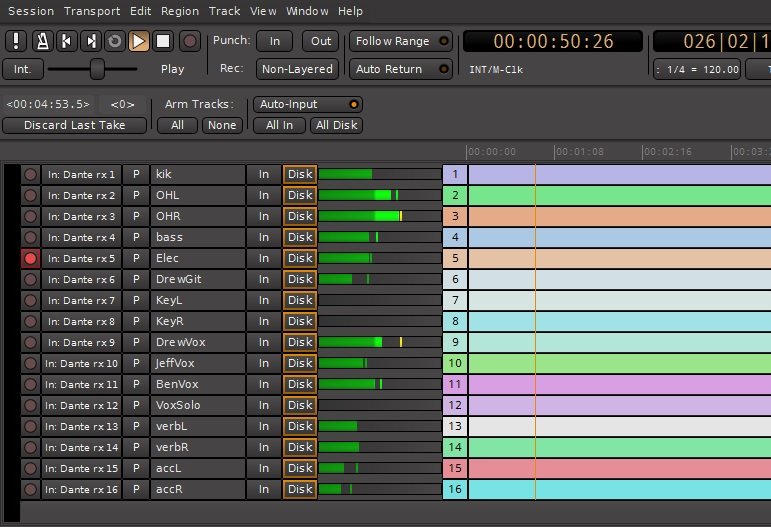Arm record for accL track
Image resolution: width=771 pixels, height=527 pixels.
[30, 468]
